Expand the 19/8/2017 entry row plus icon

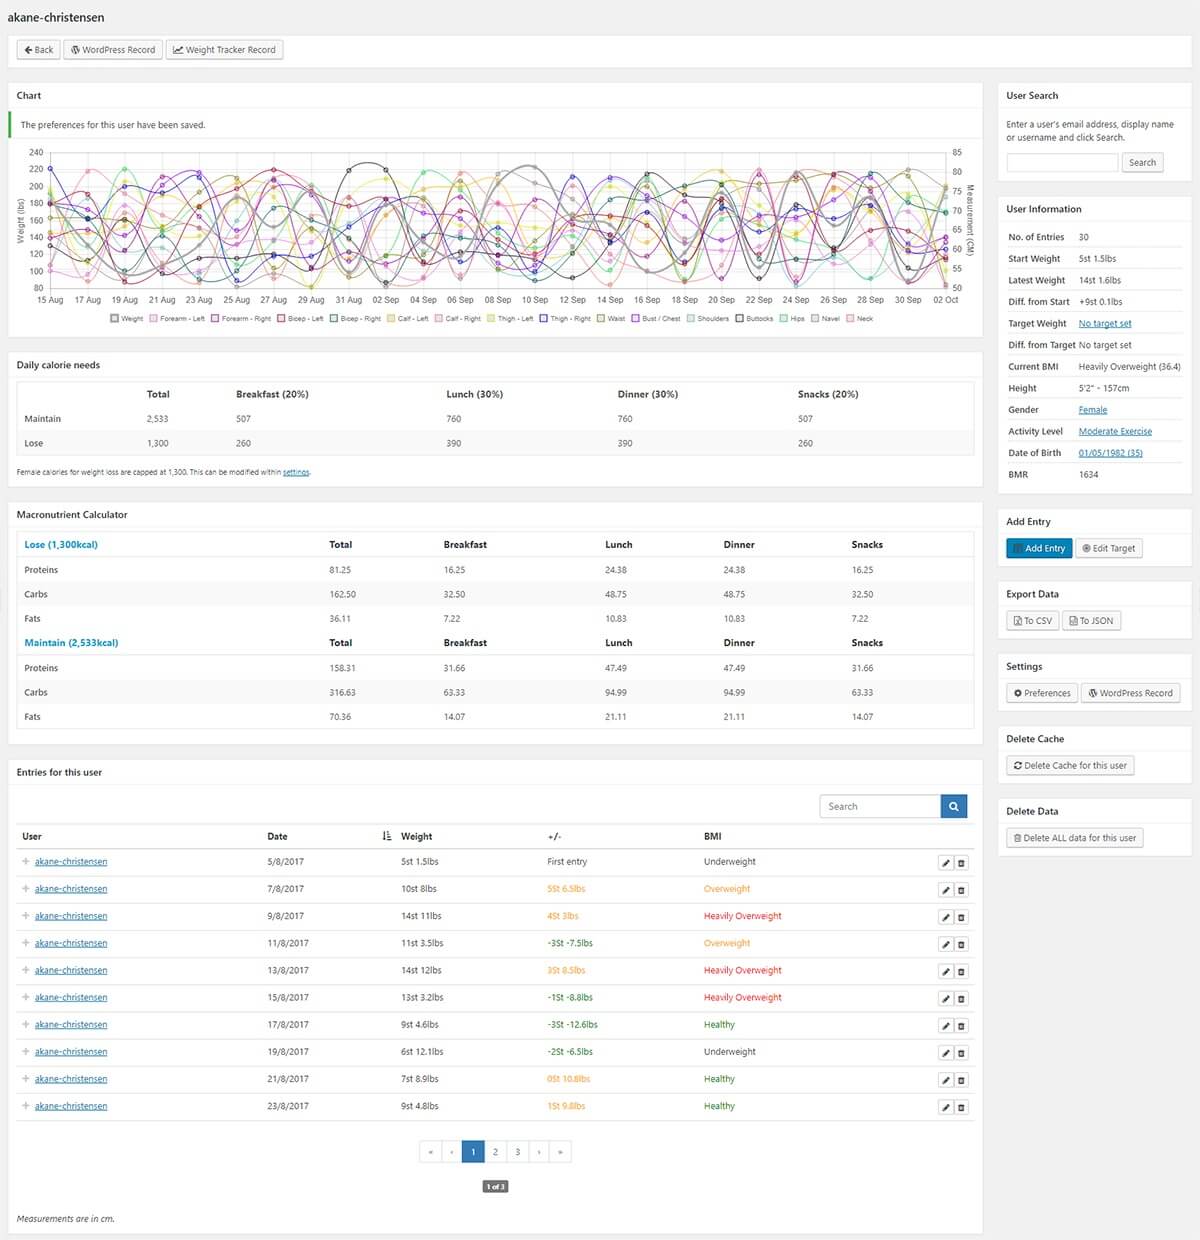[26, 1051]
